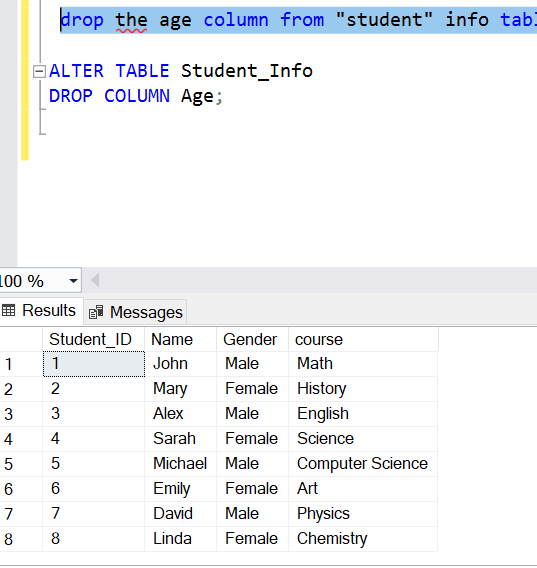This screenshot has width=537, height=568.
Task: Select the Student_ID column header
Action: 93,339
